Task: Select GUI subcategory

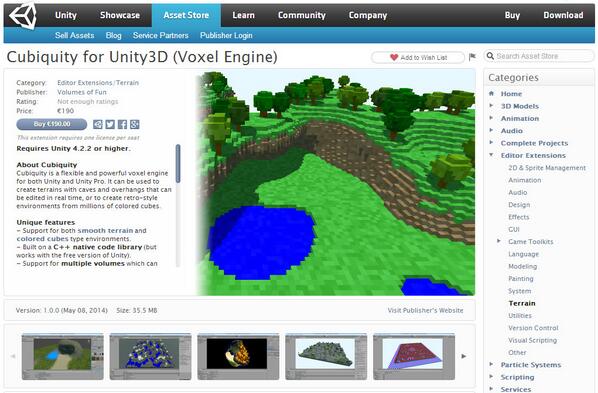Action: point(514,229)
